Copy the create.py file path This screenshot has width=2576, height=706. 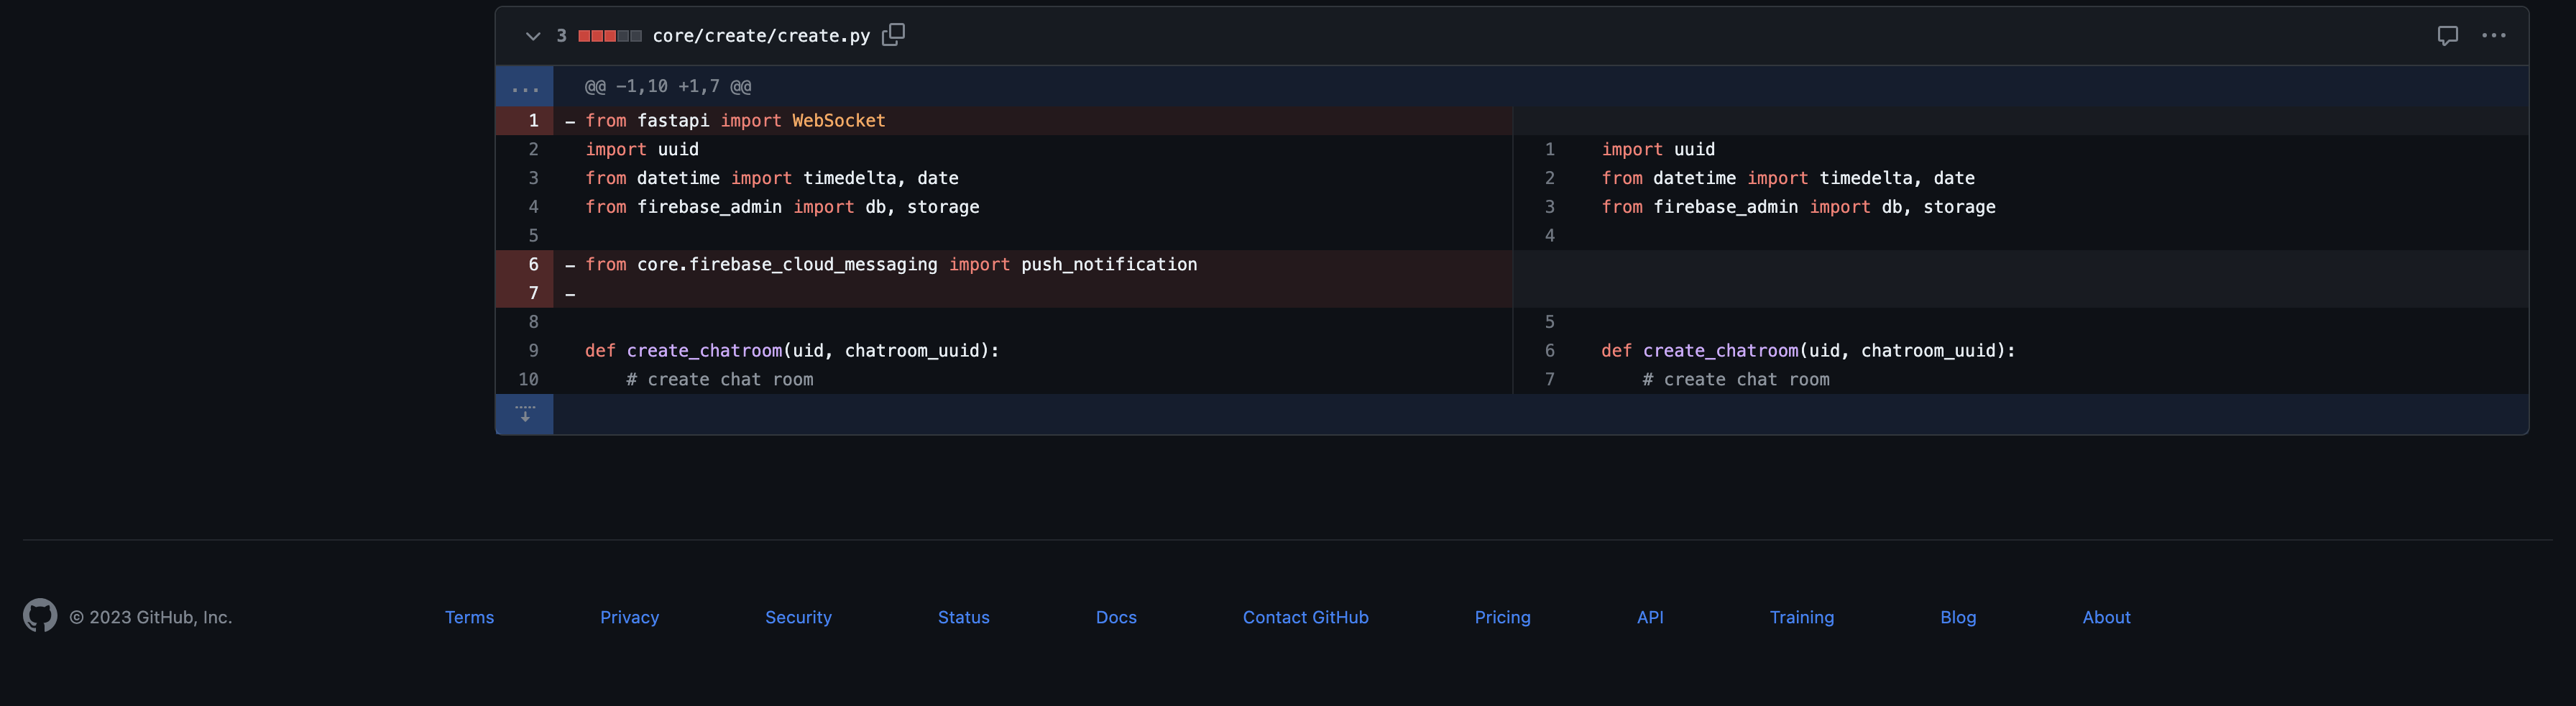(893, 35)
